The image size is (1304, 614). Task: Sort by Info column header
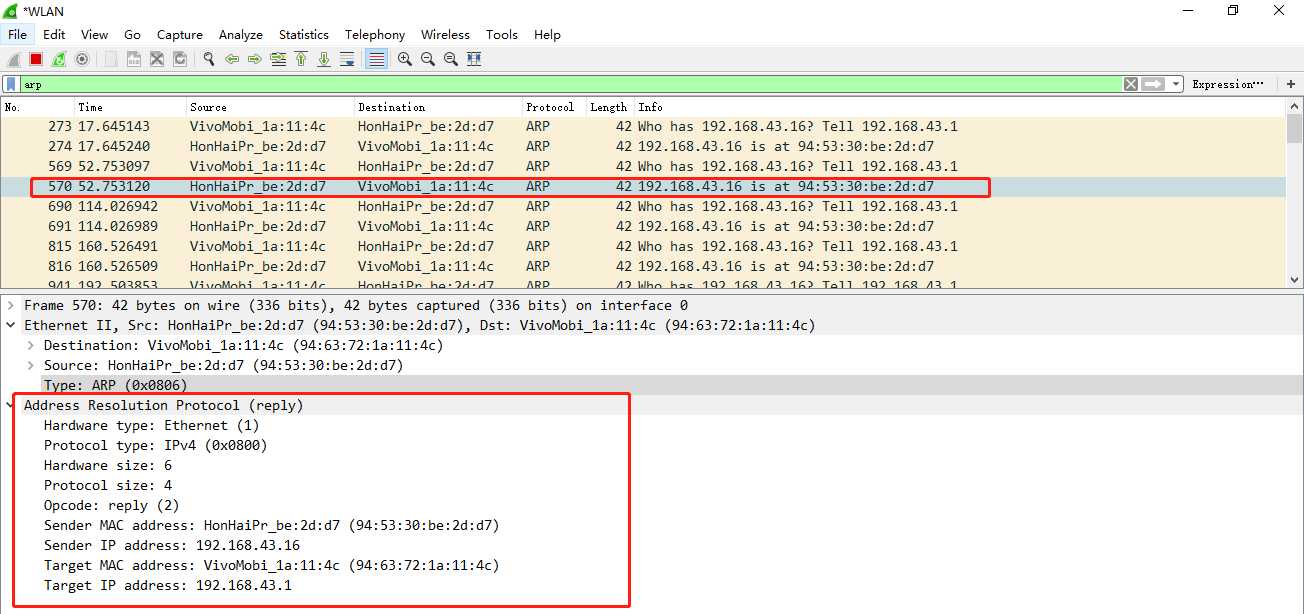tap(960, 107)
